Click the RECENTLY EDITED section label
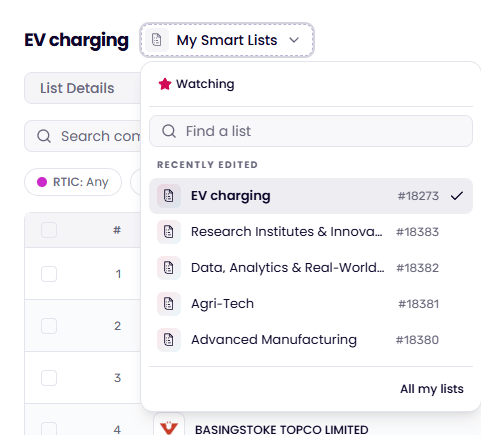Viewport: 481px width, 435px height. (207, 165)
